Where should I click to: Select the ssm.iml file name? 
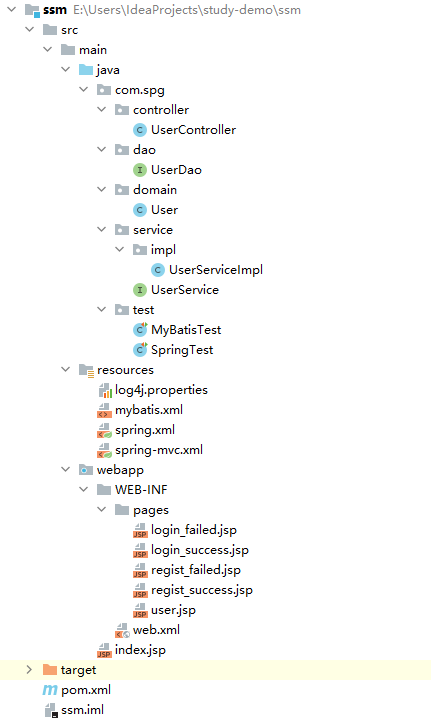click(x=82, y=710)
